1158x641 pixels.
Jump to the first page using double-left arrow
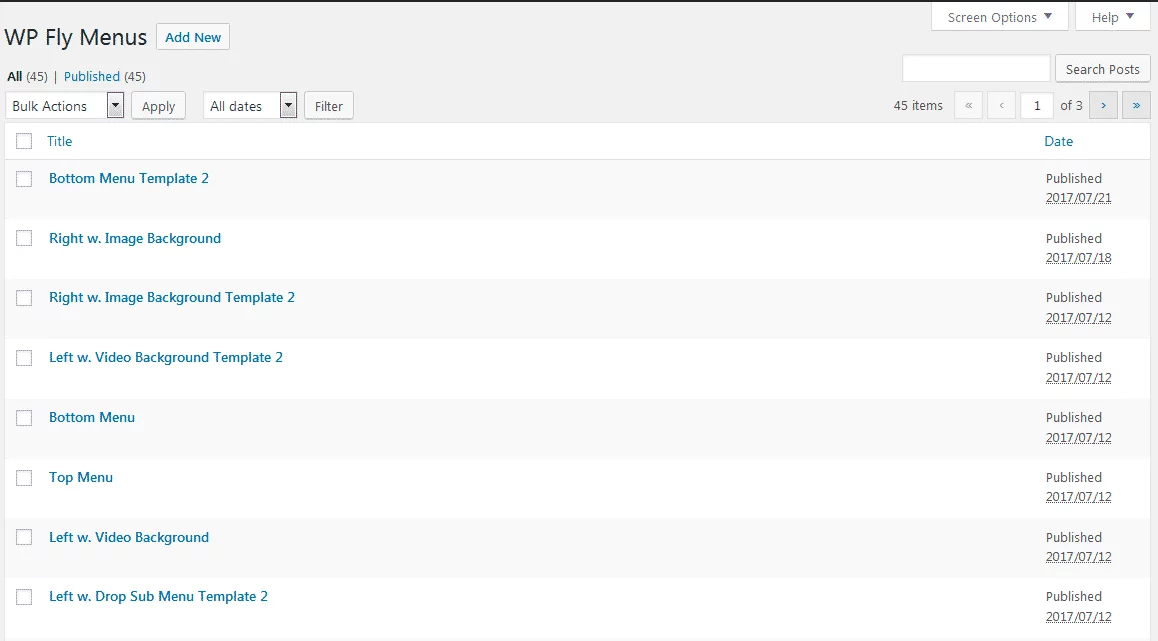[x=968, y=104]
